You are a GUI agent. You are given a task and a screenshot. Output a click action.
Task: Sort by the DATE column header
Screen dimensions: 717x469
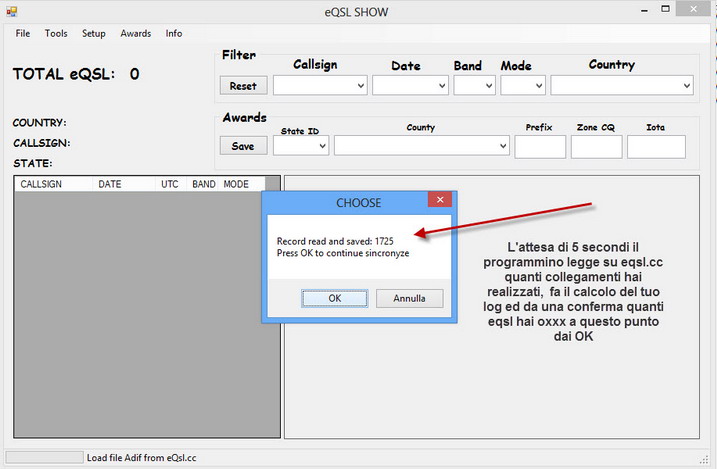[124, 184]
